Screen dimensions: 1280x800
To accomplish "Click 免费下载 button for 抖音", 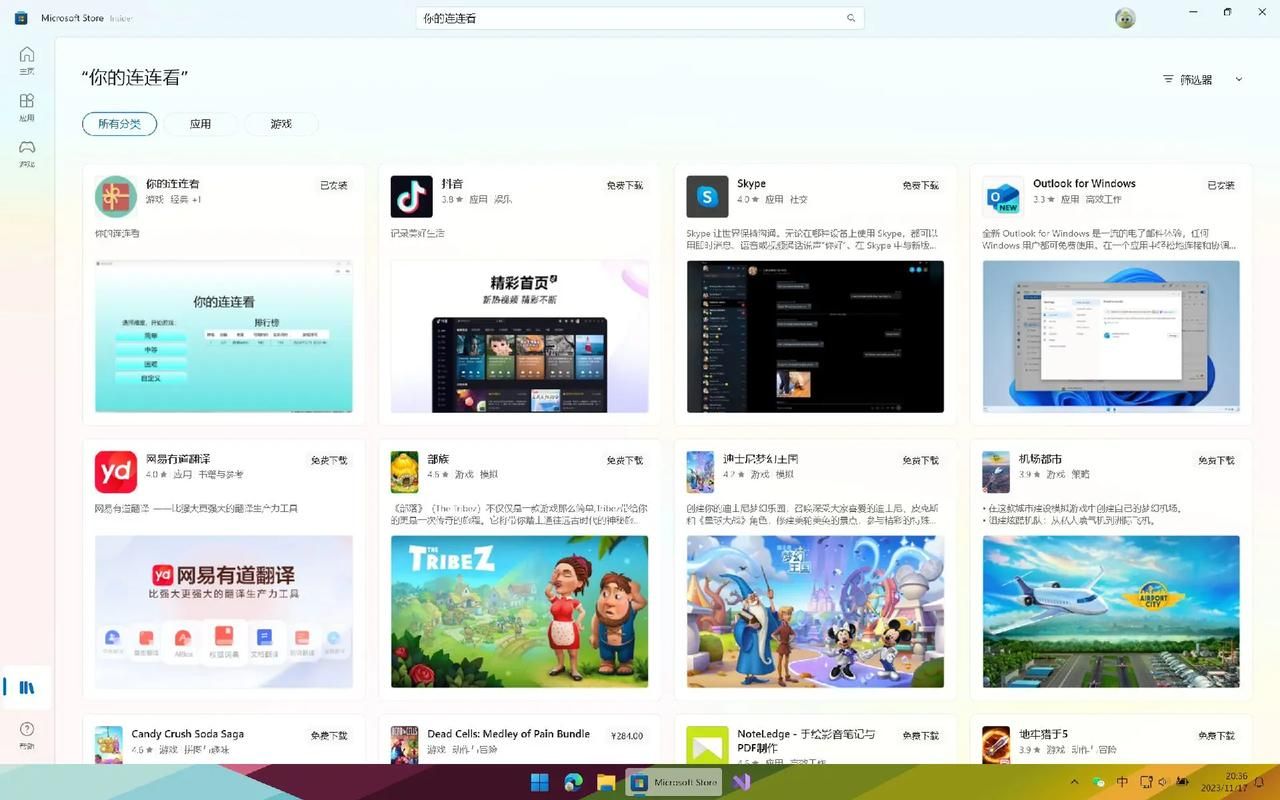I will pos(625,186).
